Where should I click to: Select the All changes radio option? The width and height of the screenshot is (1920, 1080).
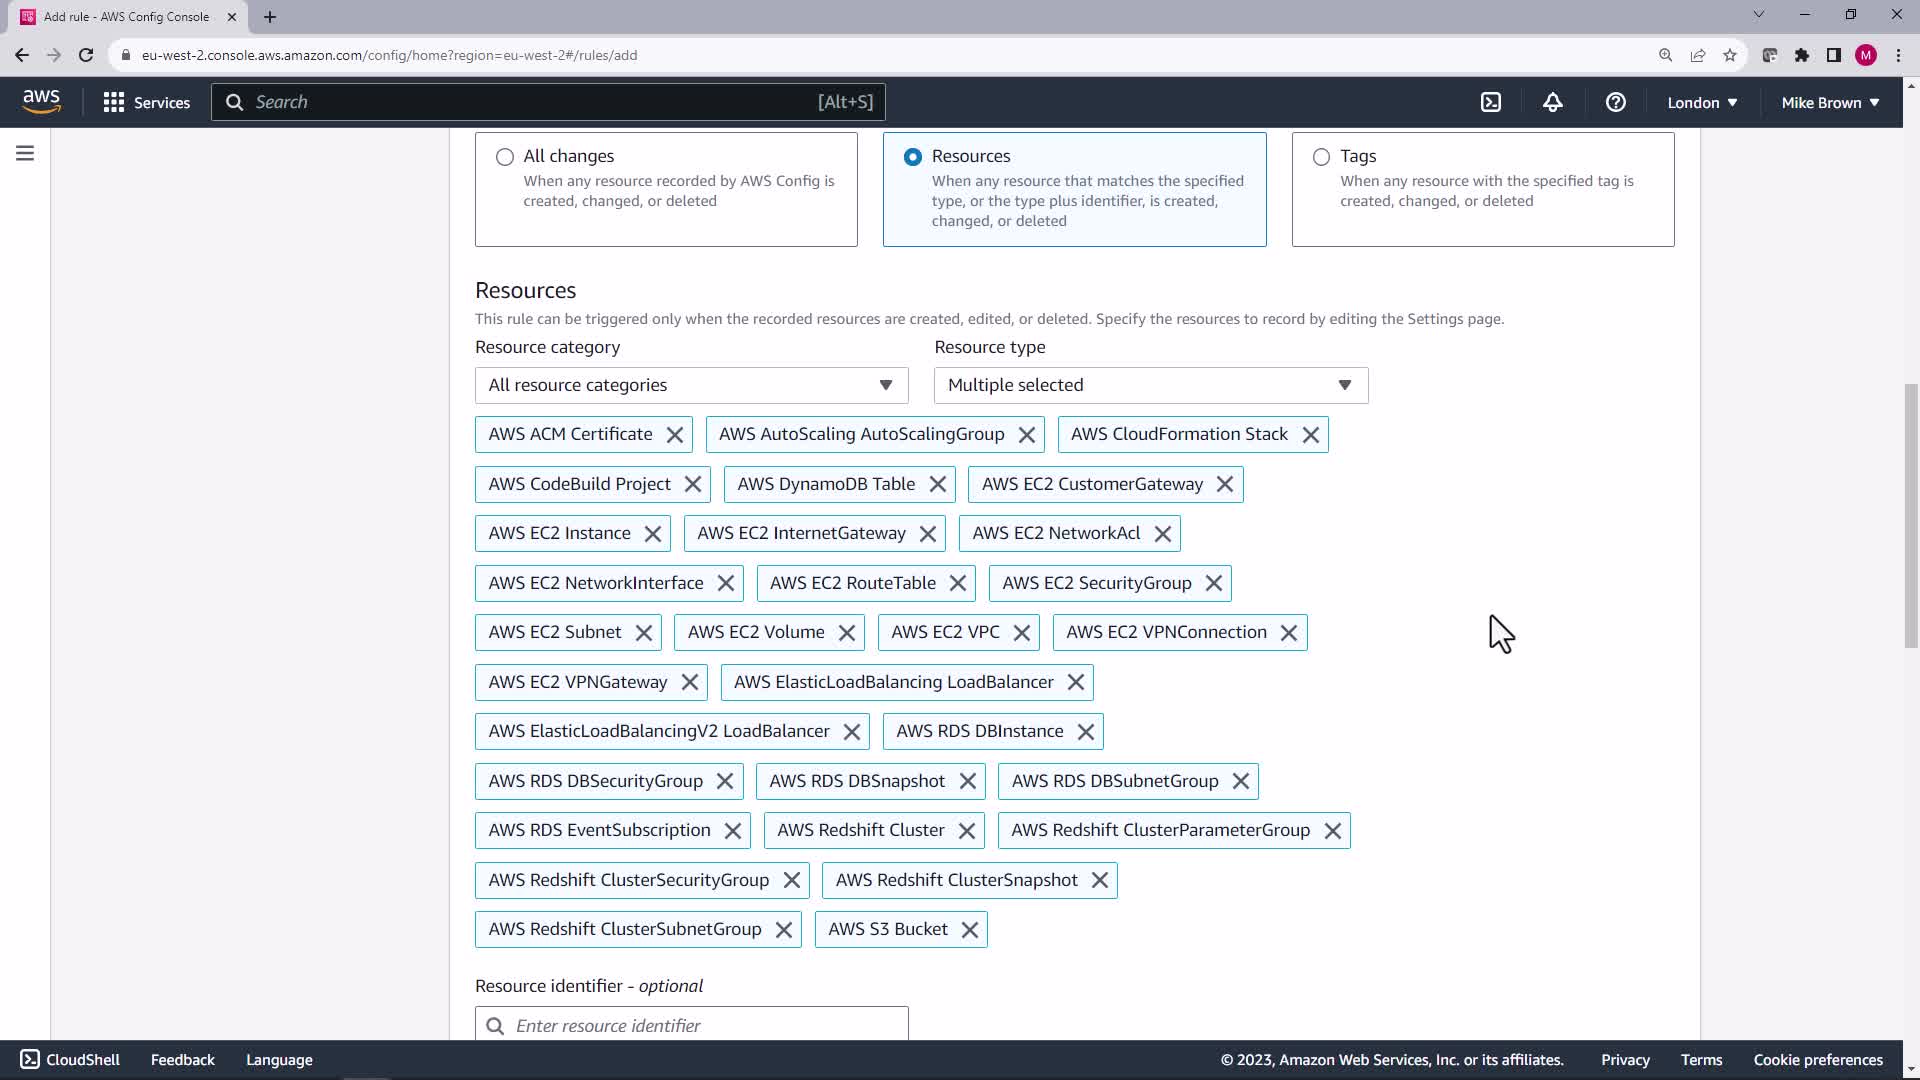[505, 157]
